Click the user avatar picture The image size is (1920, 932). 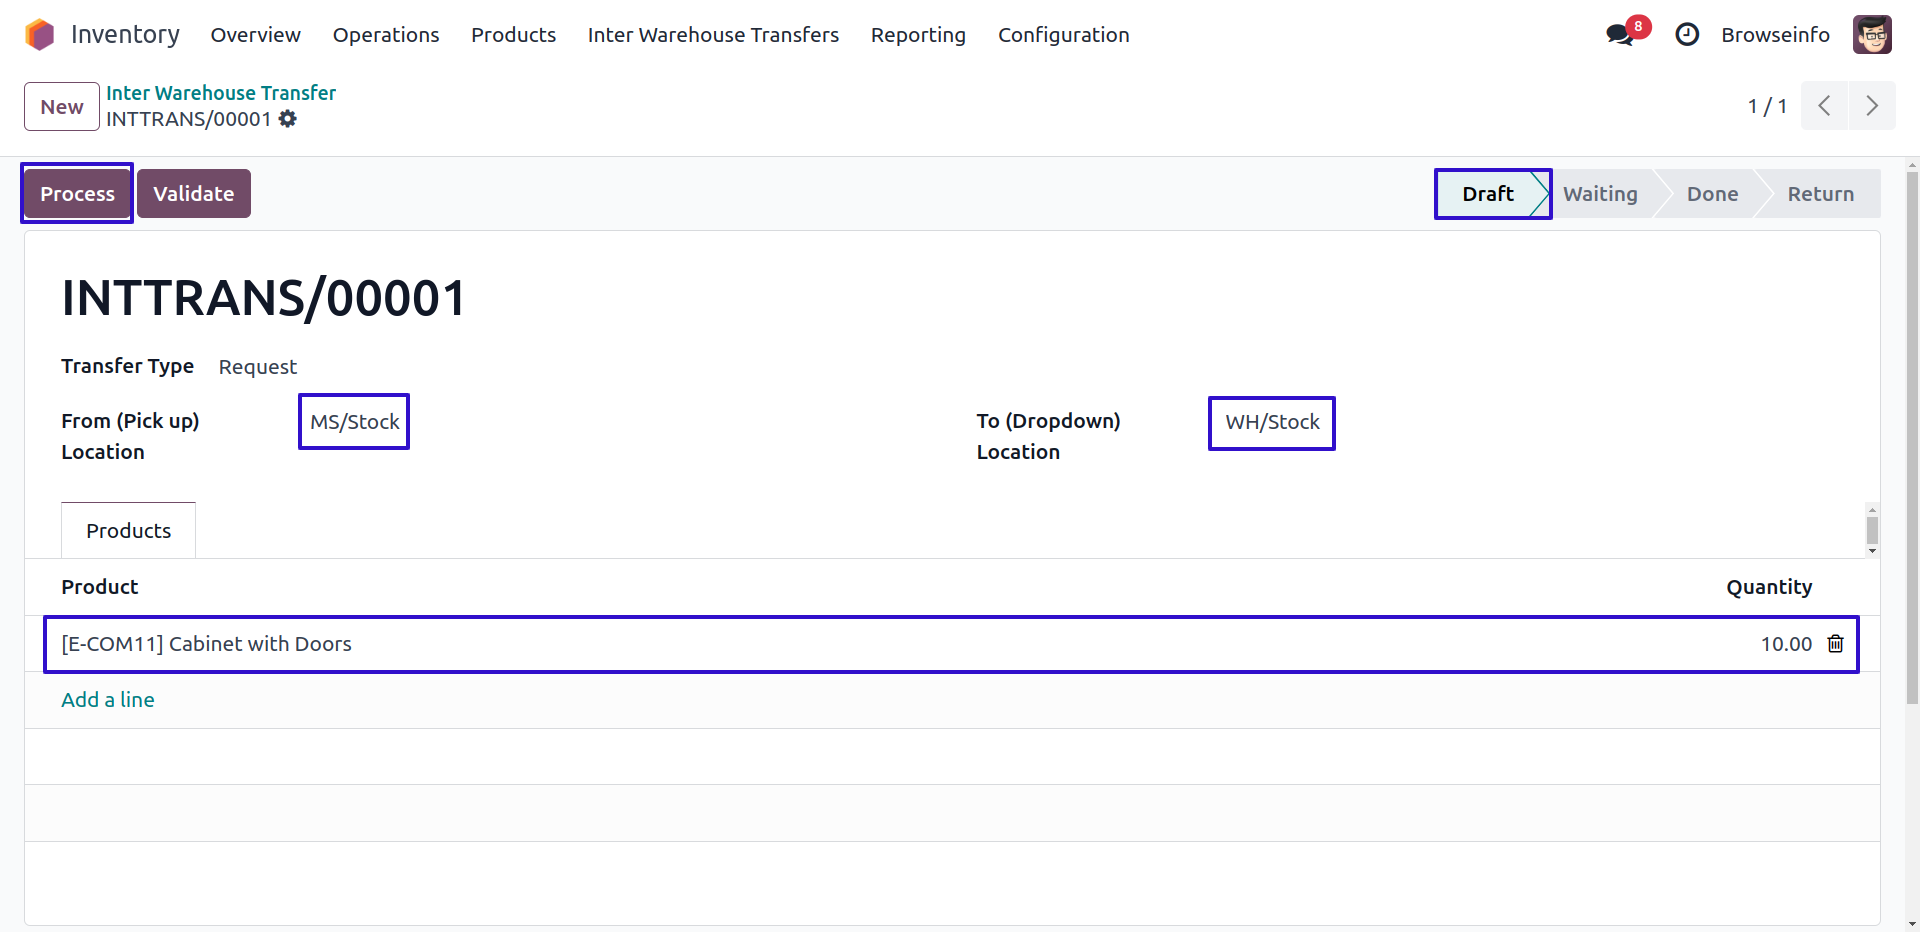1871,35
